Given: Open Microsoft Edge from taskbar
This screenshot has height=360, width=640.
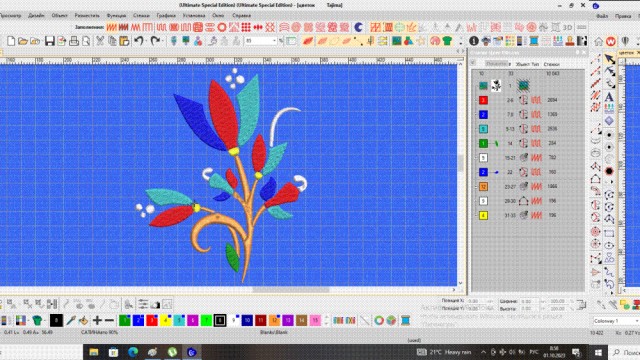Looking at the screenshot, I should 133,352.
